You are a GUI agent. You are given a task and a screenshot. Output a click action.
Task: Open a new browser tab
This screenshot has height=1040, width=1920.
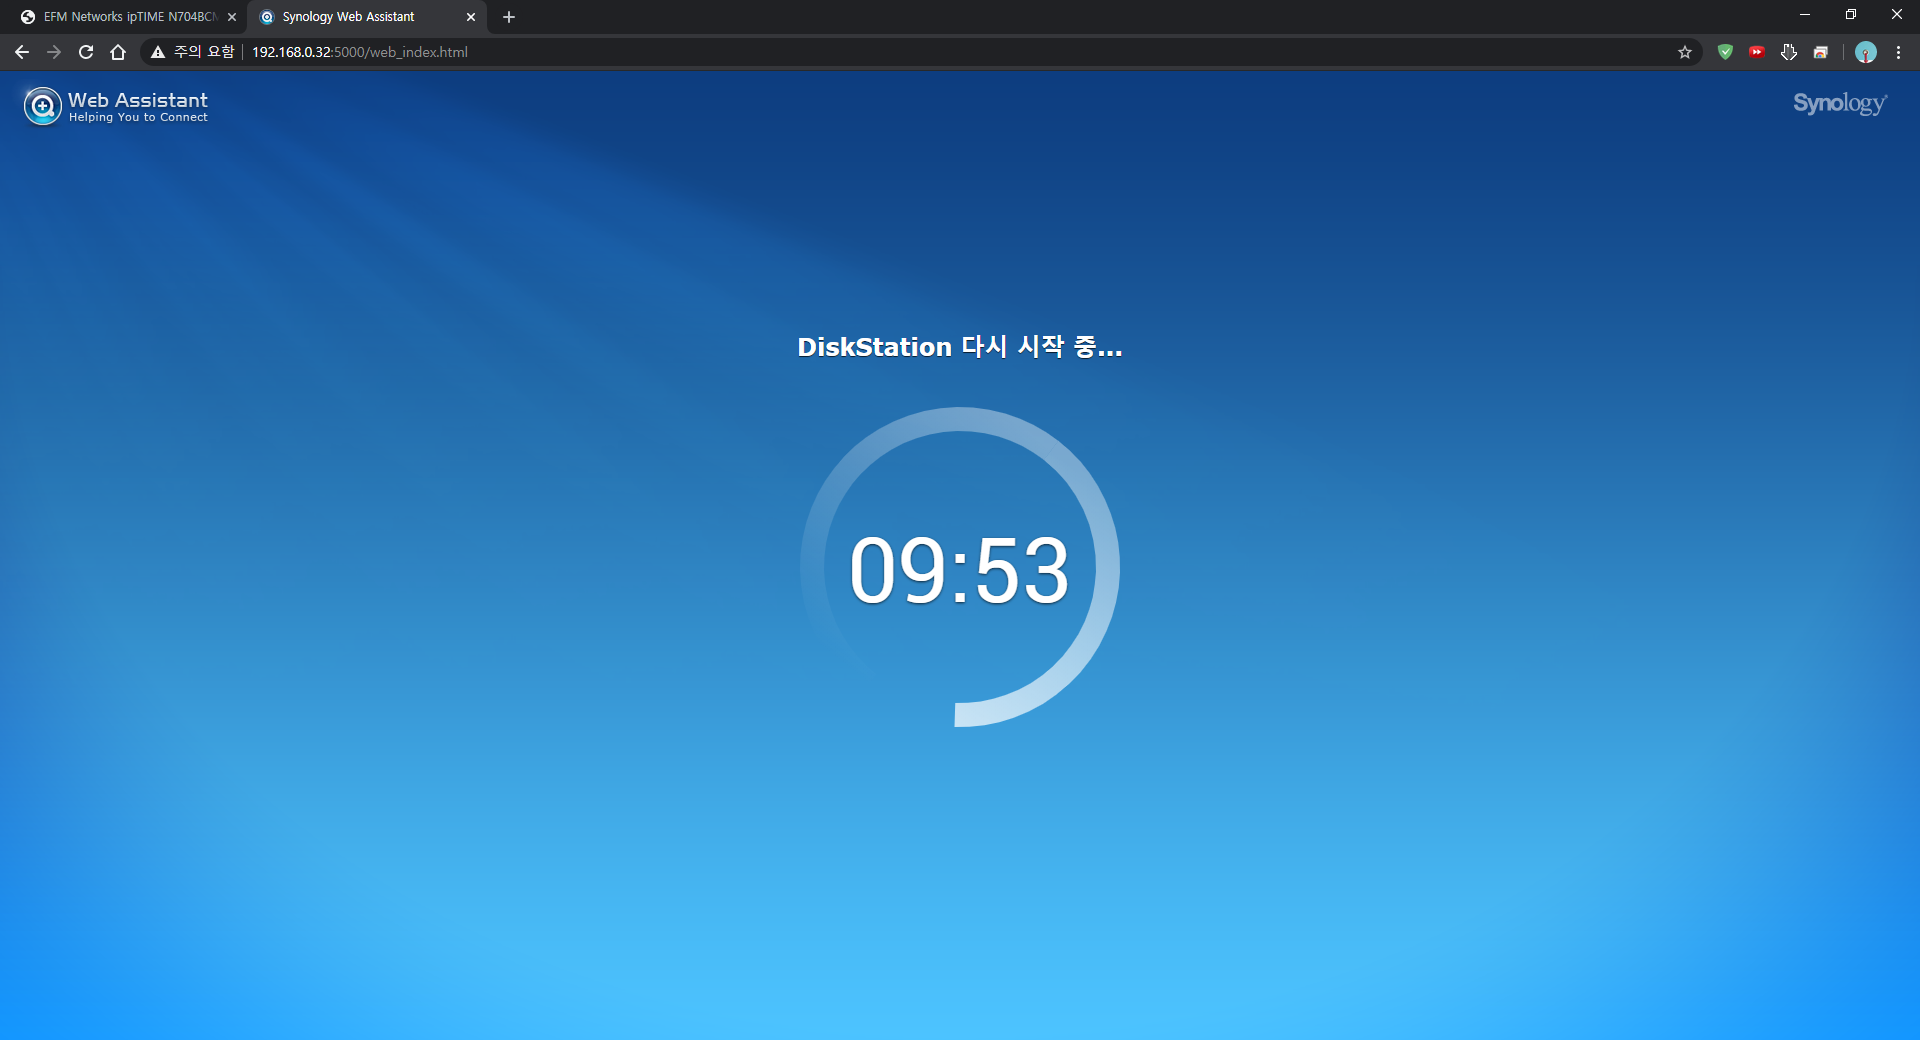pos(509,17)
